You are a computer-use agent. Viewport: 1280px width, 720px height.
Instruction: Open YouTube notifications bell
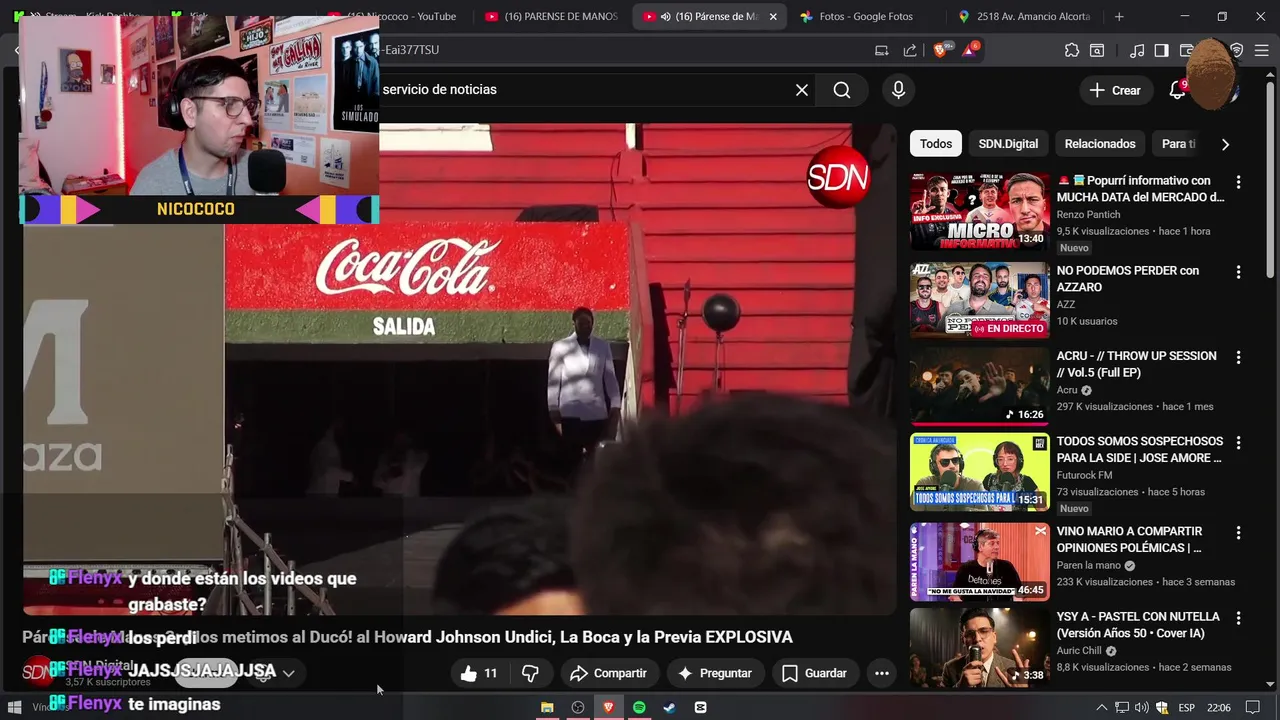pos(1178,90)
